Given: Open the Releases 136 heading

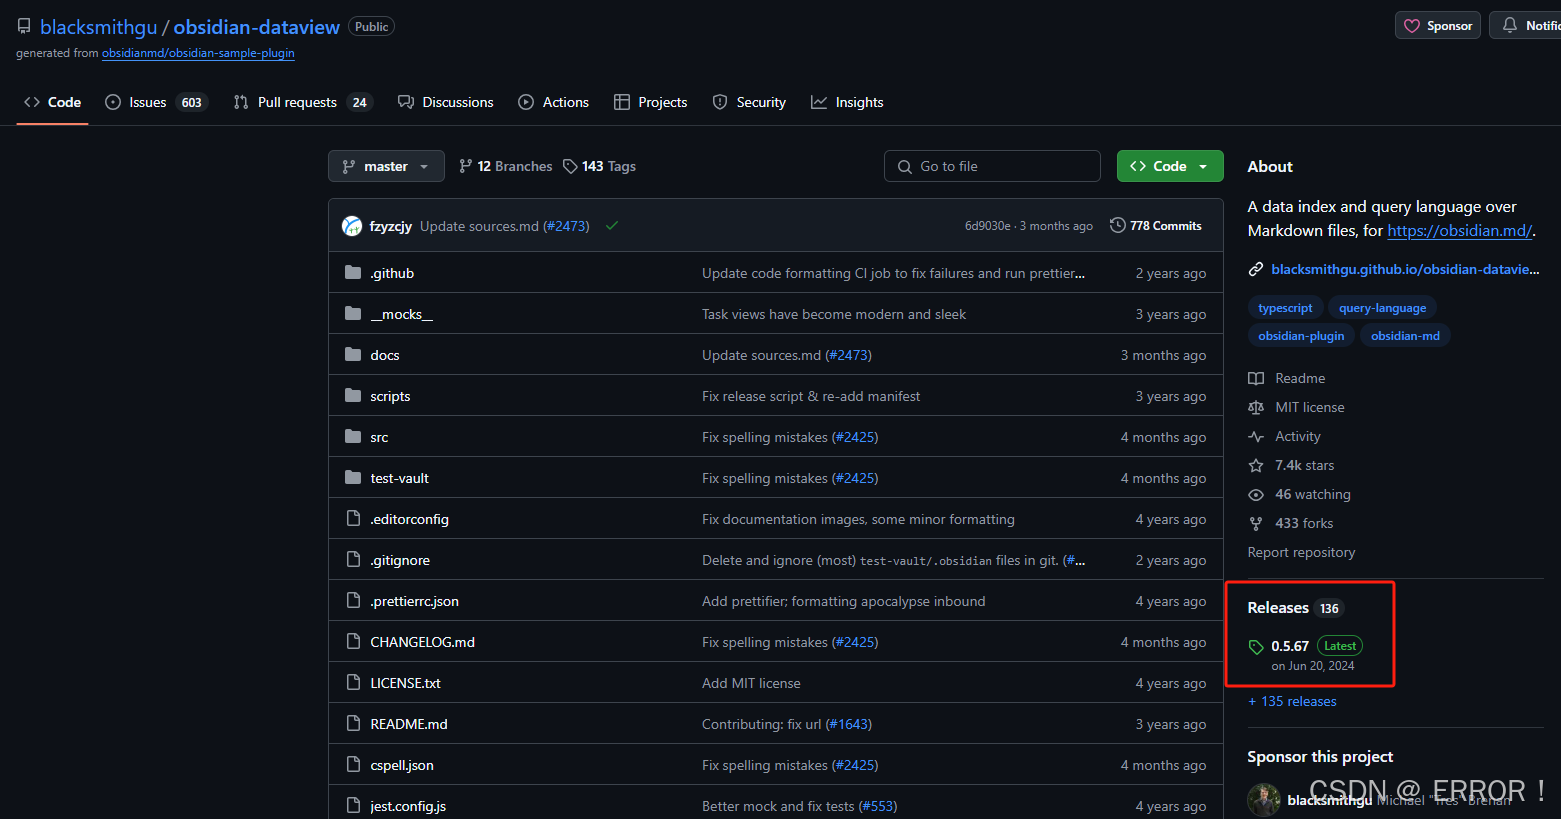Looking at the screenshot, I should (x=1295, y=608).
